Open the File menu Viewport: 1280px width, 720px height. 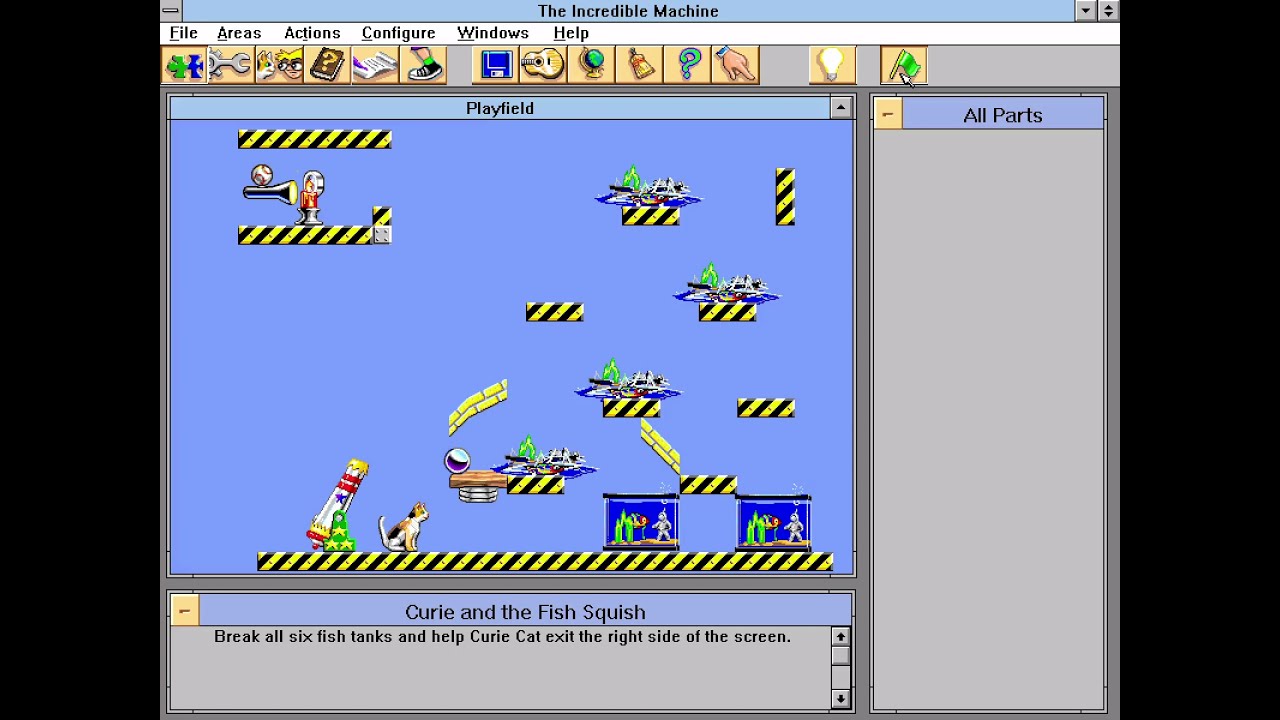pyautogui.click(x=183, y=33)
